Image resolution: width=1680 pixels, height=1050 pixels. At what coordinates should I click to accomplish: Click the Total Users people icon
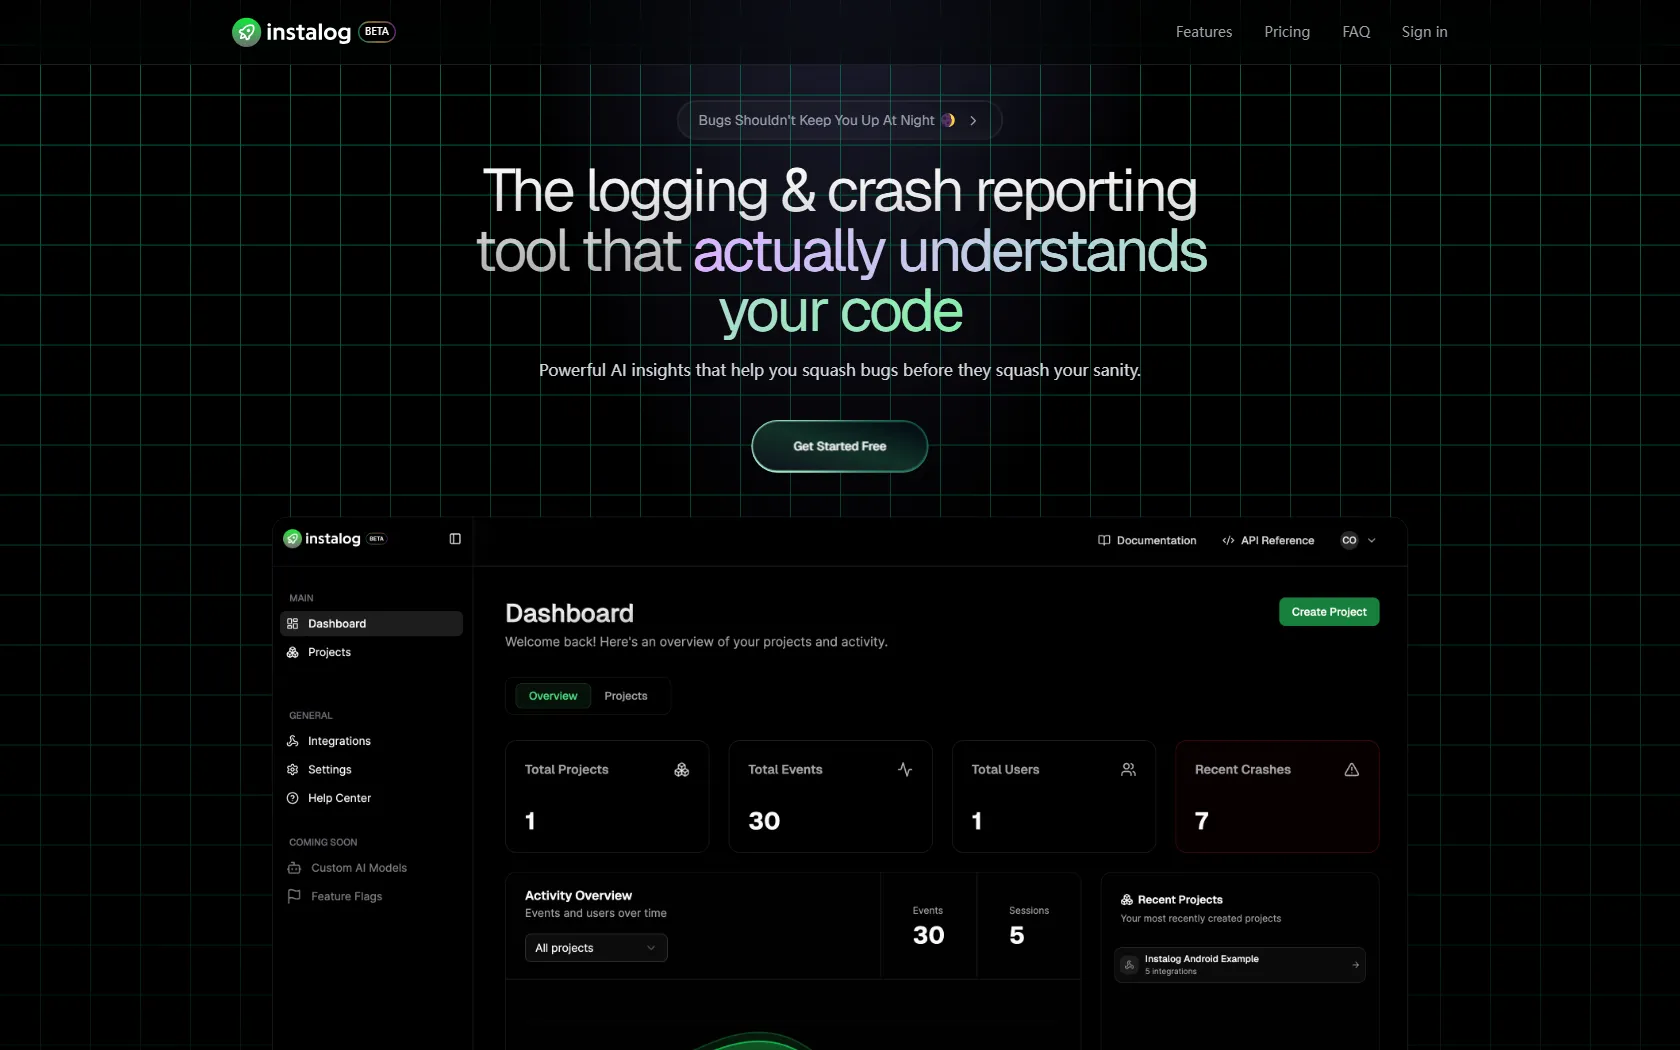pos(1128,770)
